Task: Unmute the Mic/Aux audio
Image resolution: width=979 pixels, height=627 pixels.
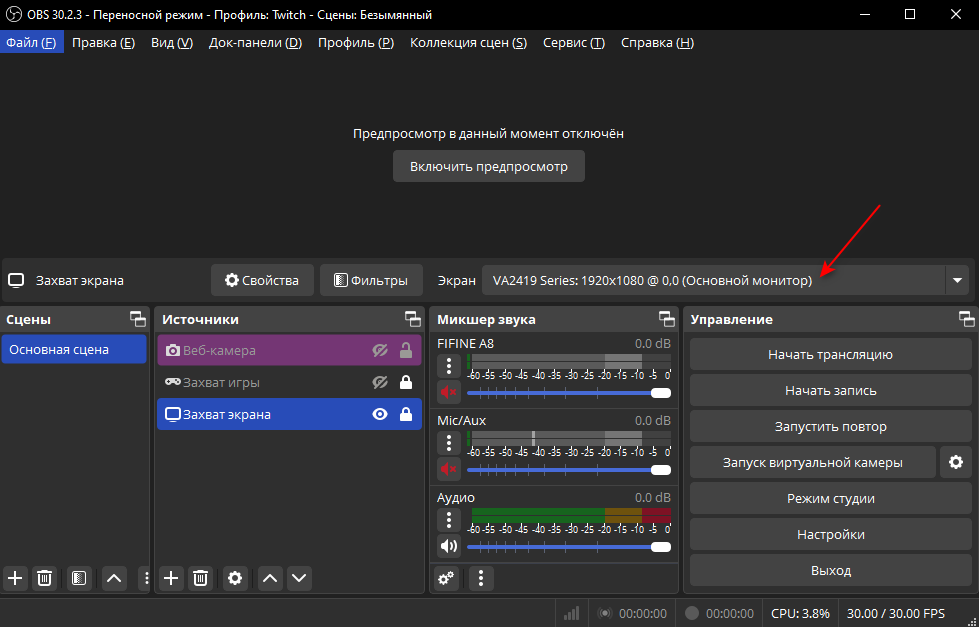Action: [448, 469]
